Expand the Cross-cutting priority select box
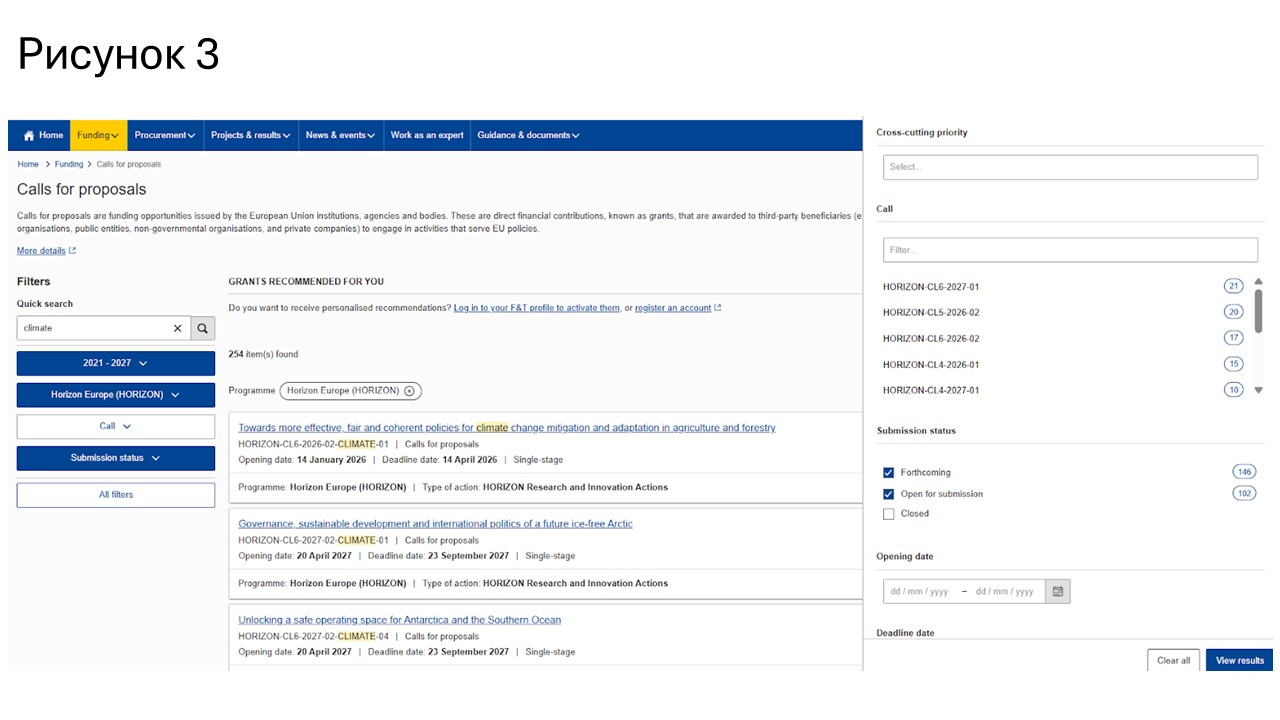 coord(1069,167)
